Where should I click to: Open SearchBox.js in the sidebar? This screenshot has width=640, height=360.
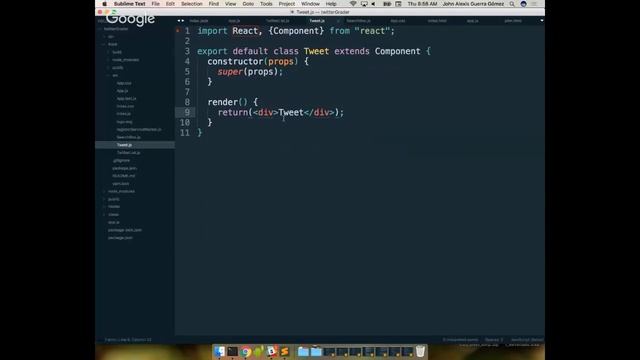point(129,138)
